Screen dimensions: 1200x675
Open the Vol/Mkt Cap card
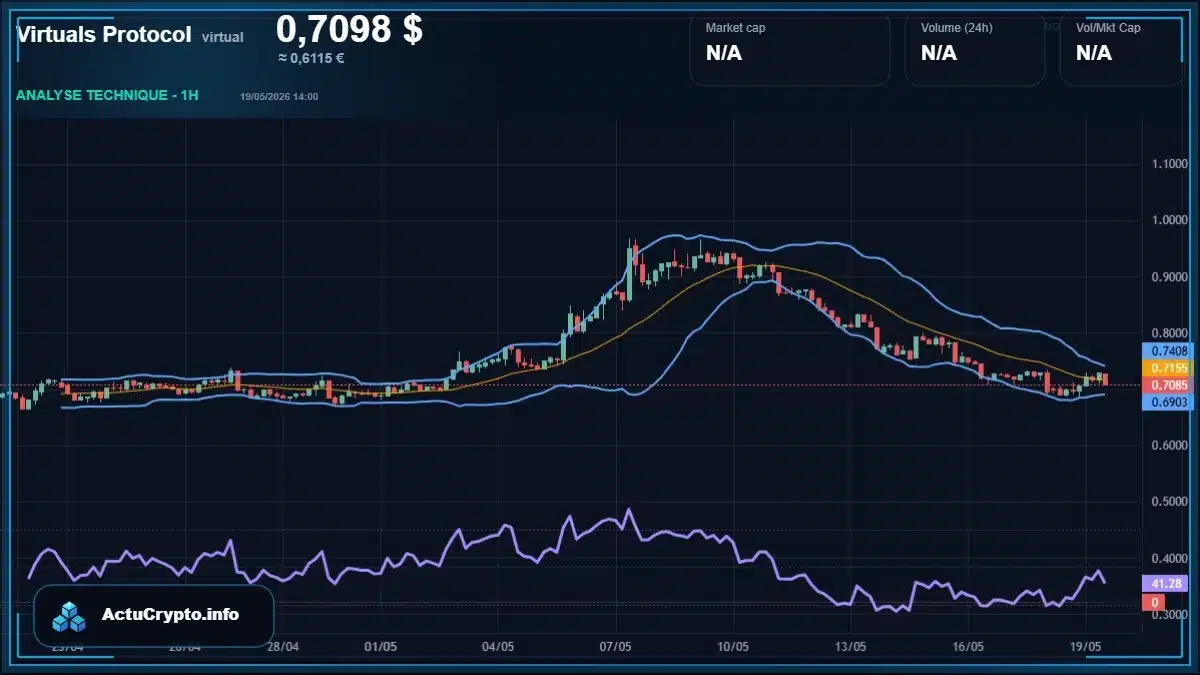tap(1122, 48)
